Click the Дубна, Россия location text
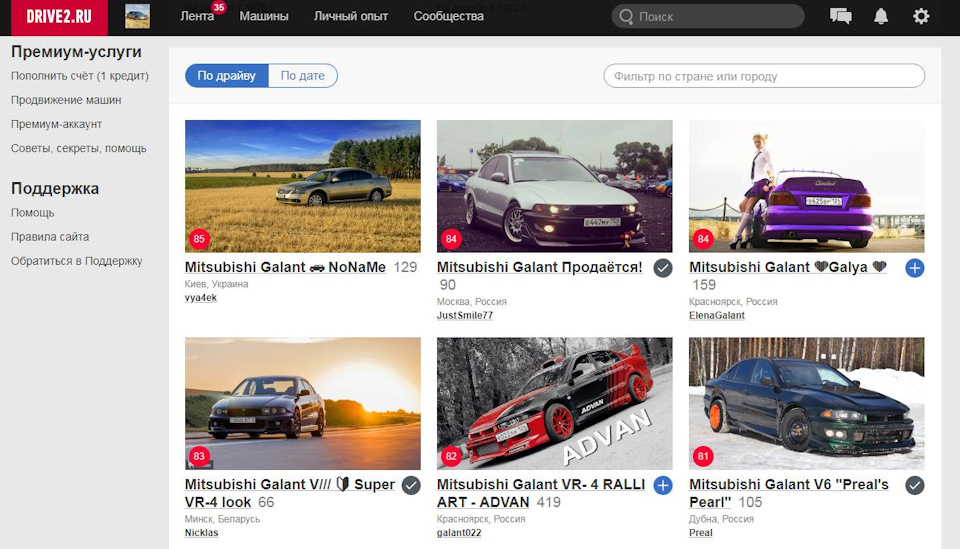The height and width of the screenshot is (549, 960). tap(722, 519)
